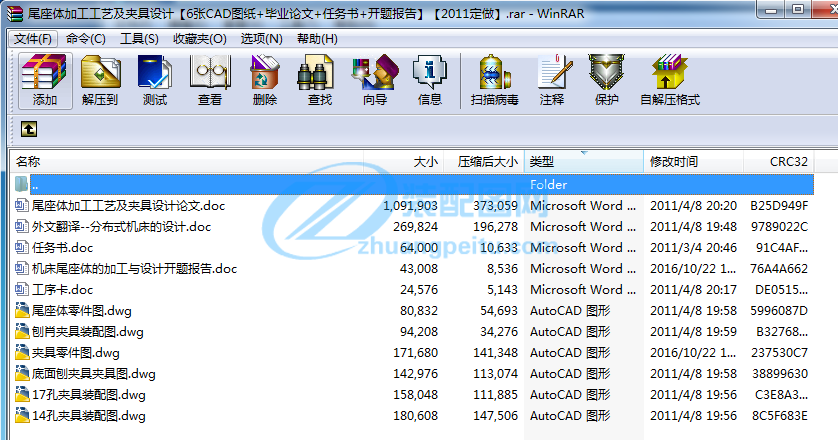Click the AutoCAD icon of 尾座体零件图.dwg
Image resolution: width=838 pixels, height=440 pixels.
(22, 310)
